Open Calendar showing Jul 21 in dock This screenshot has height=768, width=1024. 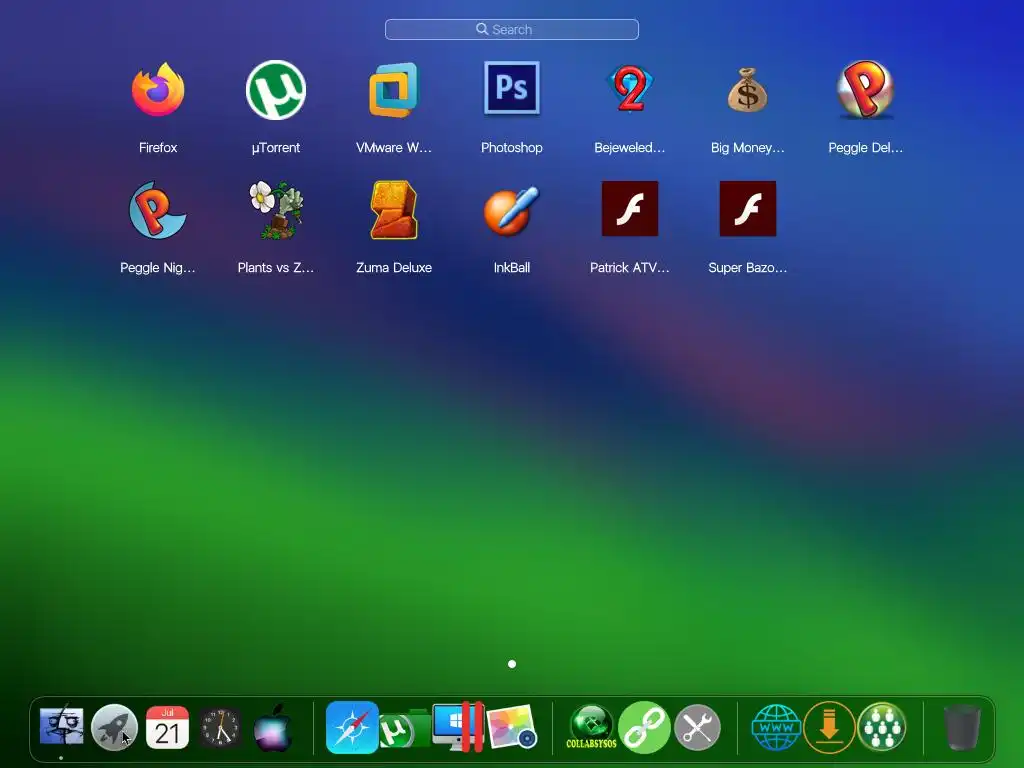(x=167, y=727)
